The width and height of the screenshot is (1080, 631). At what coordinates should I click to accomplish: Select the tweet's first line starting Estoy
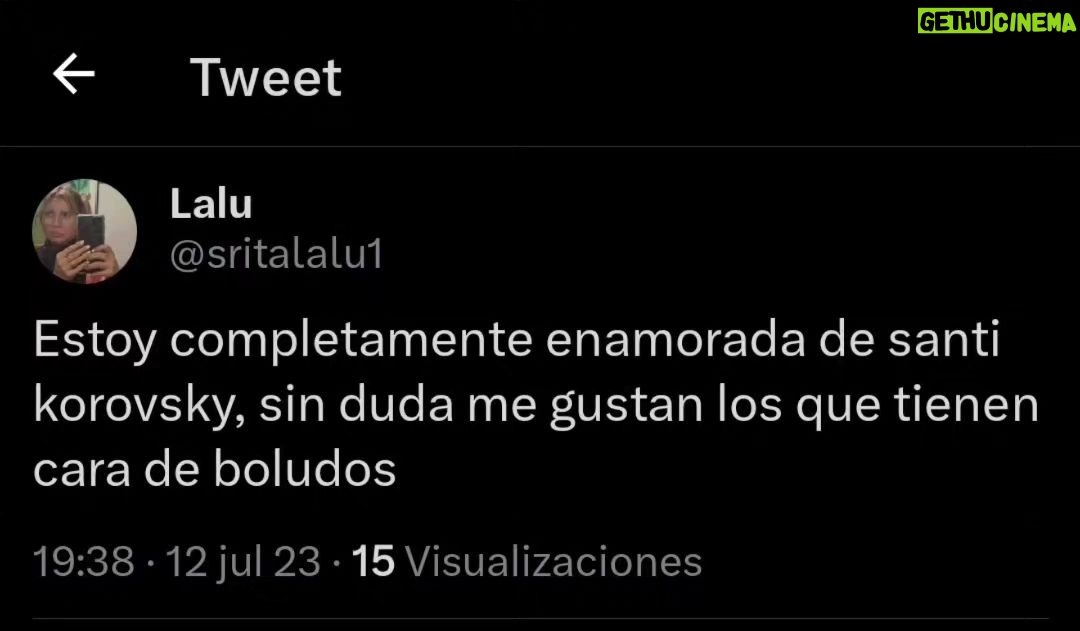tap(516, 340)
